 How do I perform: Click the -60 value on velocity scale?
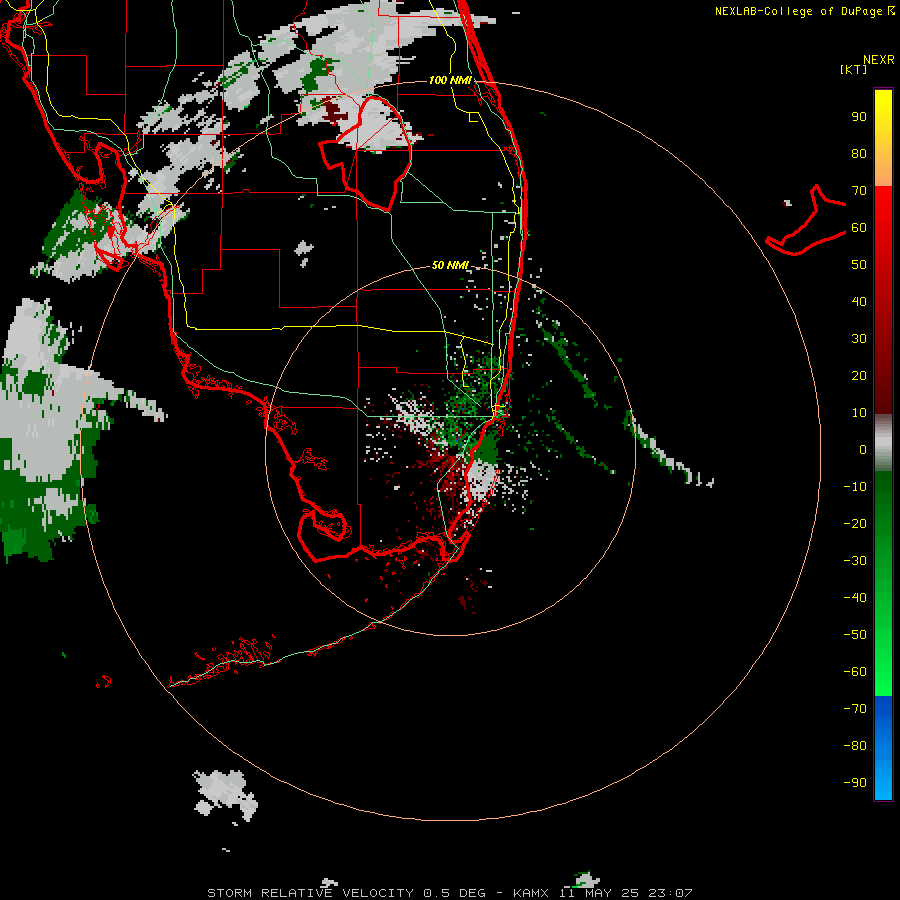pyautogui.click(x=855, y=672)
